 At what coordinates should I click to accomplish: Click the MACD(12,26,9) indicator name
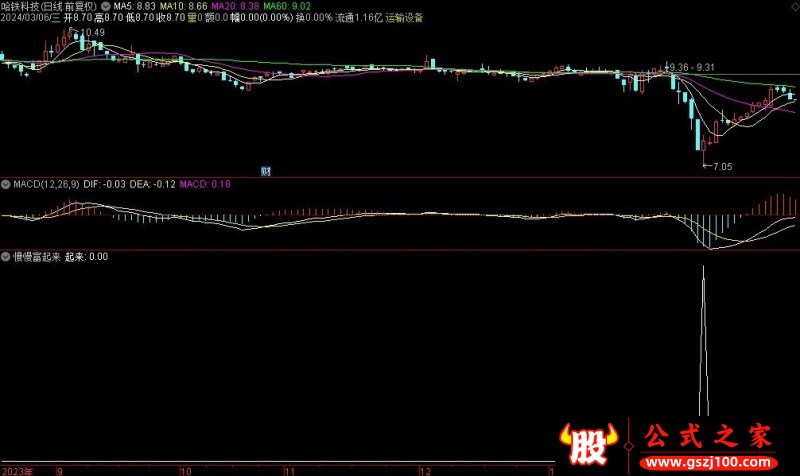click(42, 184)
